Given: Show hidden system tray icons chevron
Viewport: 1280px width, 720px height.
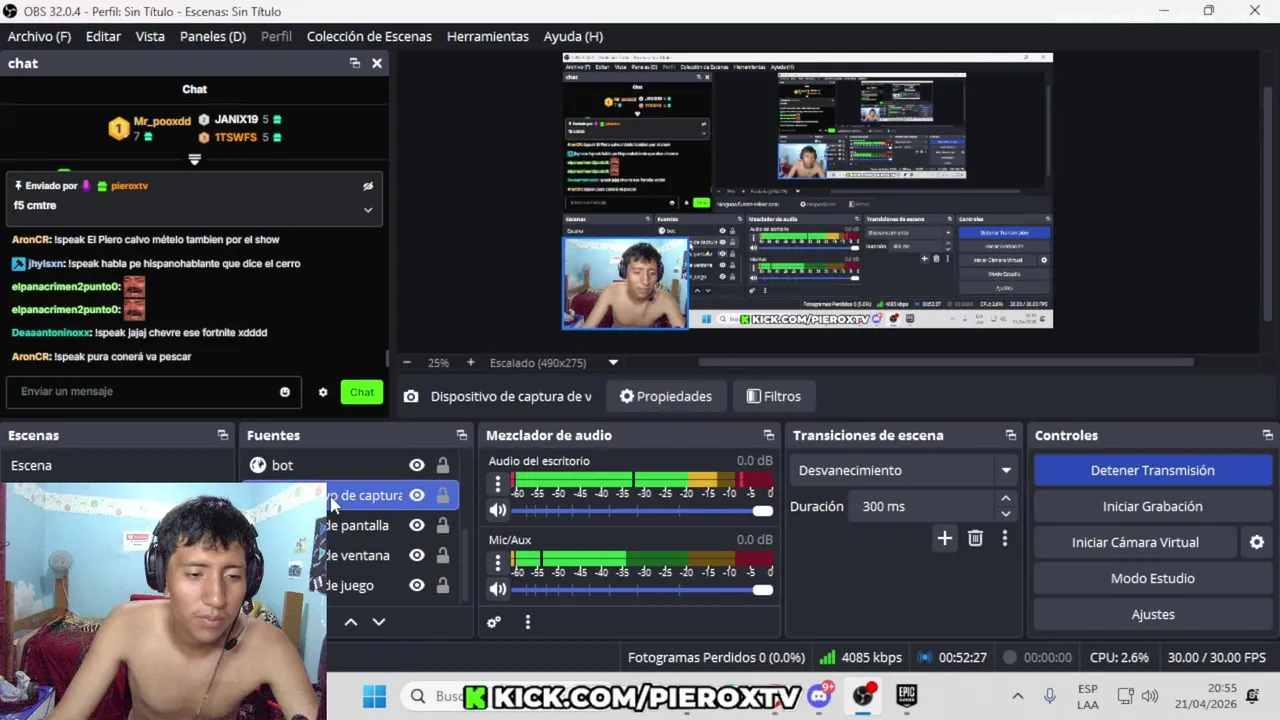Looking at the screenshot, I should click(x=1018, y=696).
